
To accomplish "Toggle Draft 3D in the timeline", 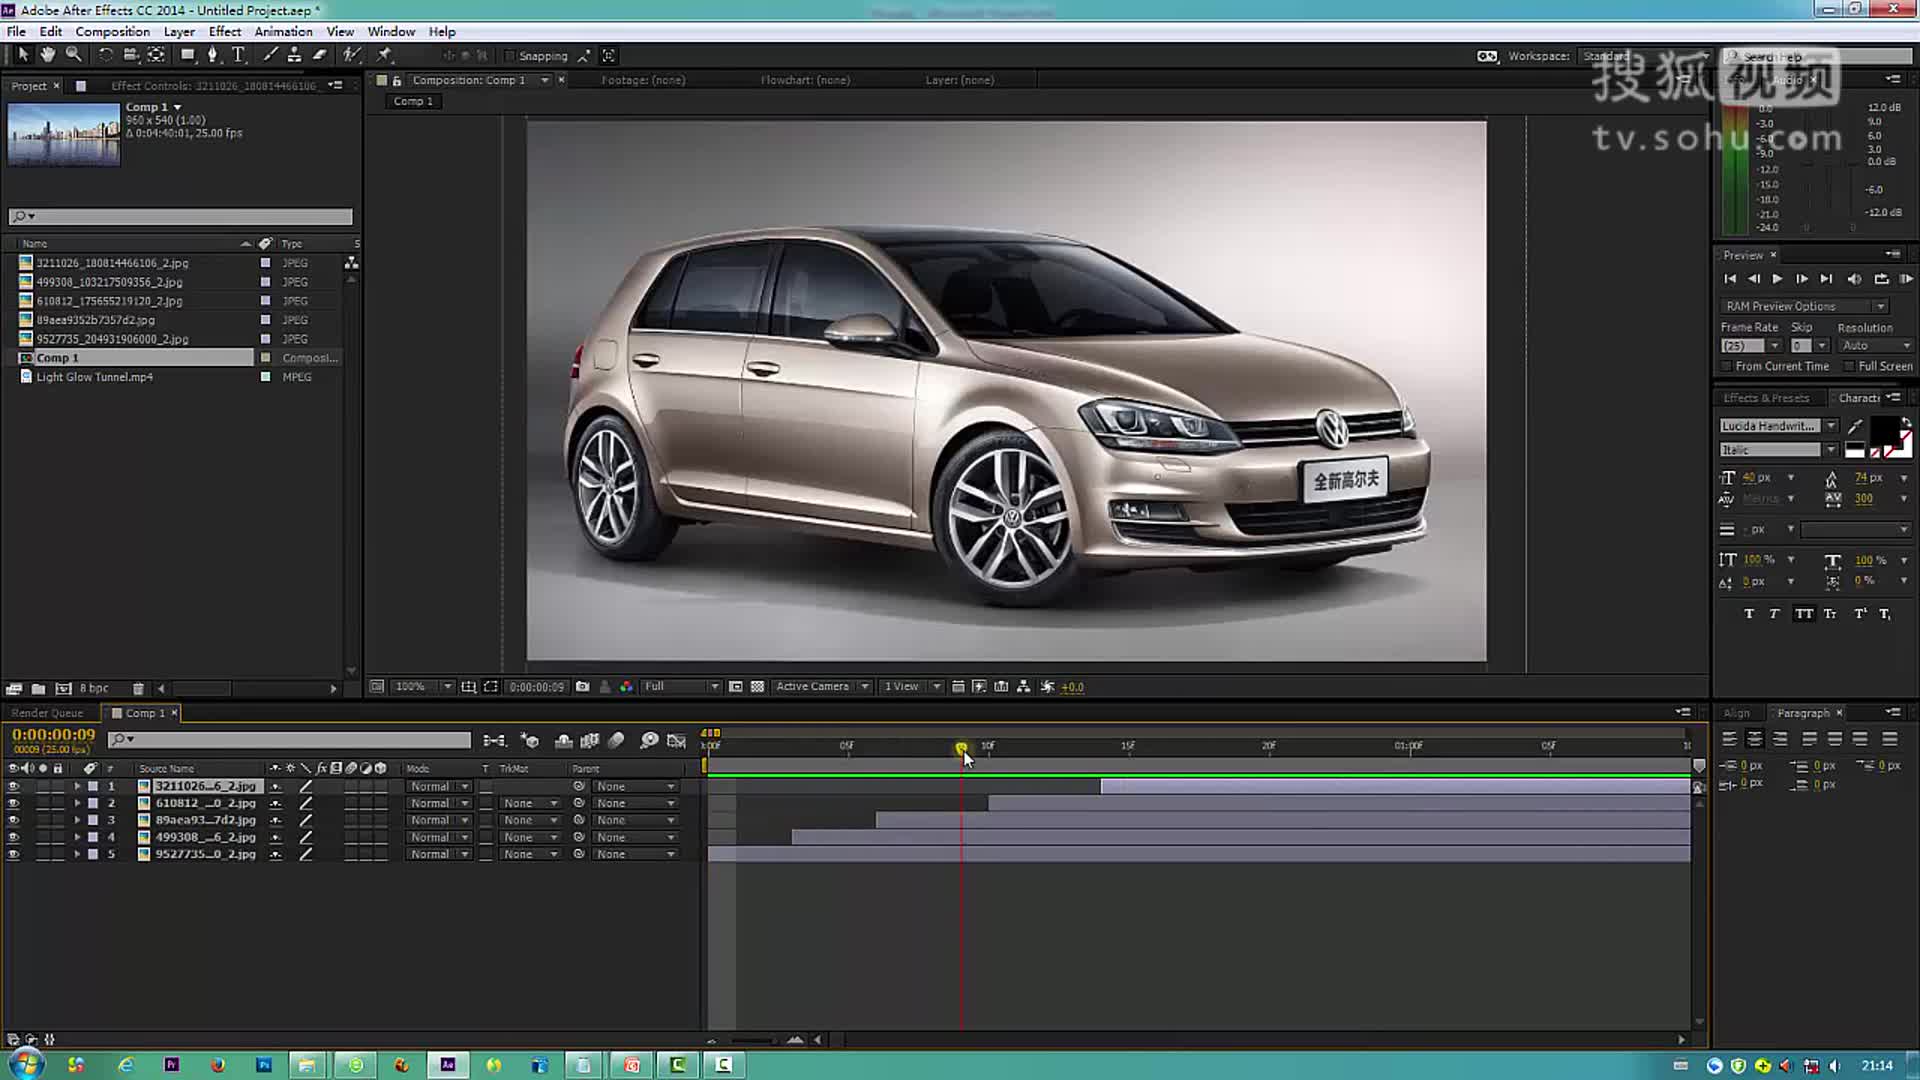I will coord(530,741).
